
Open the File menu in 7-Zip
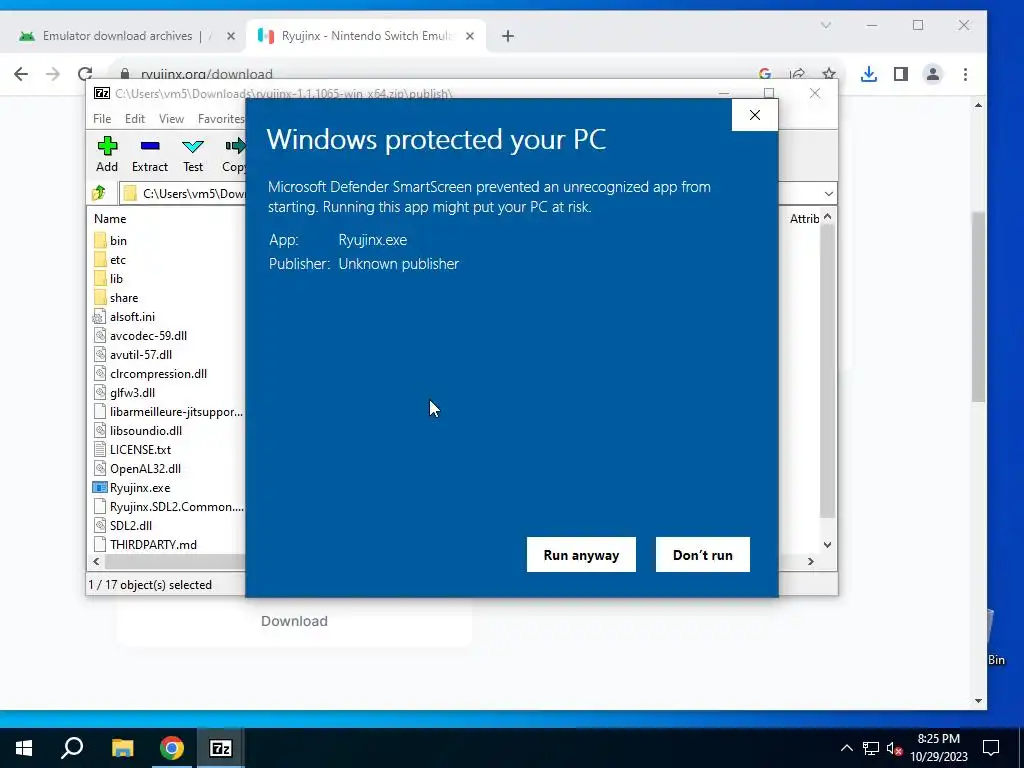[x=102, y=118]
